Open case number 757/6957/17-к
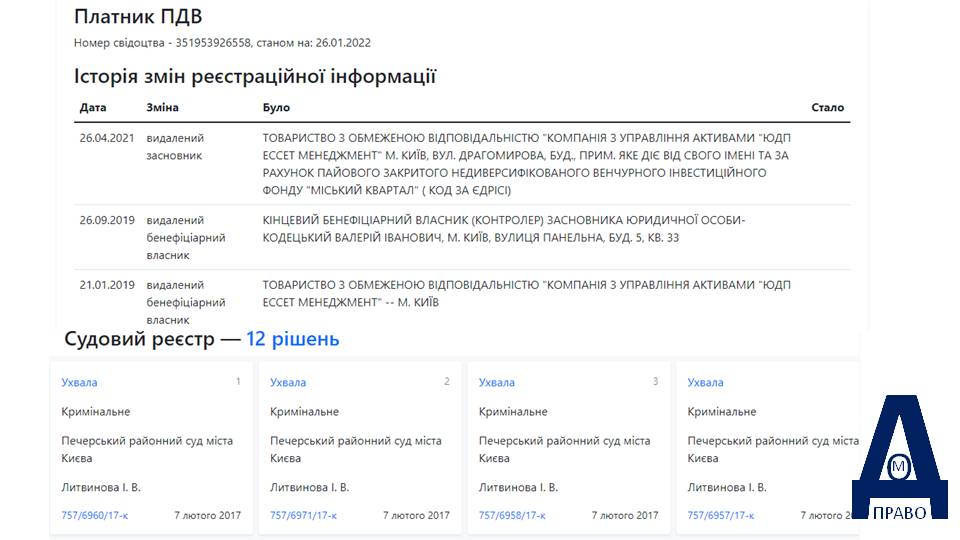The image size is (960, 540). [x=721, y=516]
